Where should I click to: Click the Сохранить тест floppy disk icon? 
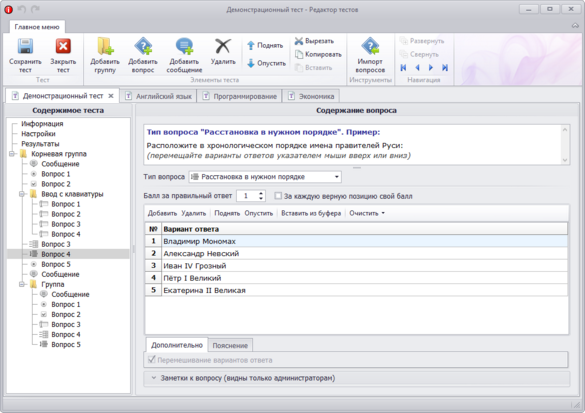[25, 47]
